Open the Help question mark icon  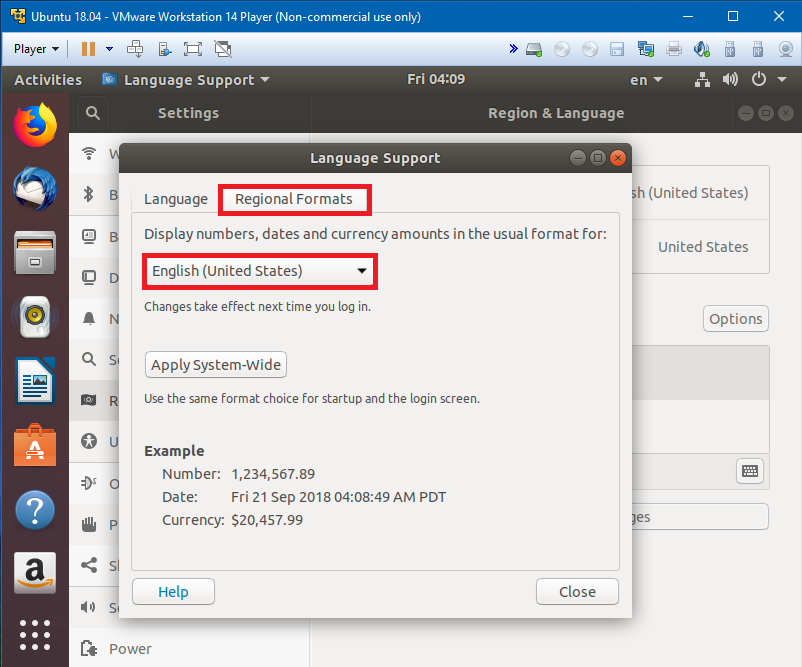(x=35, y=509)
